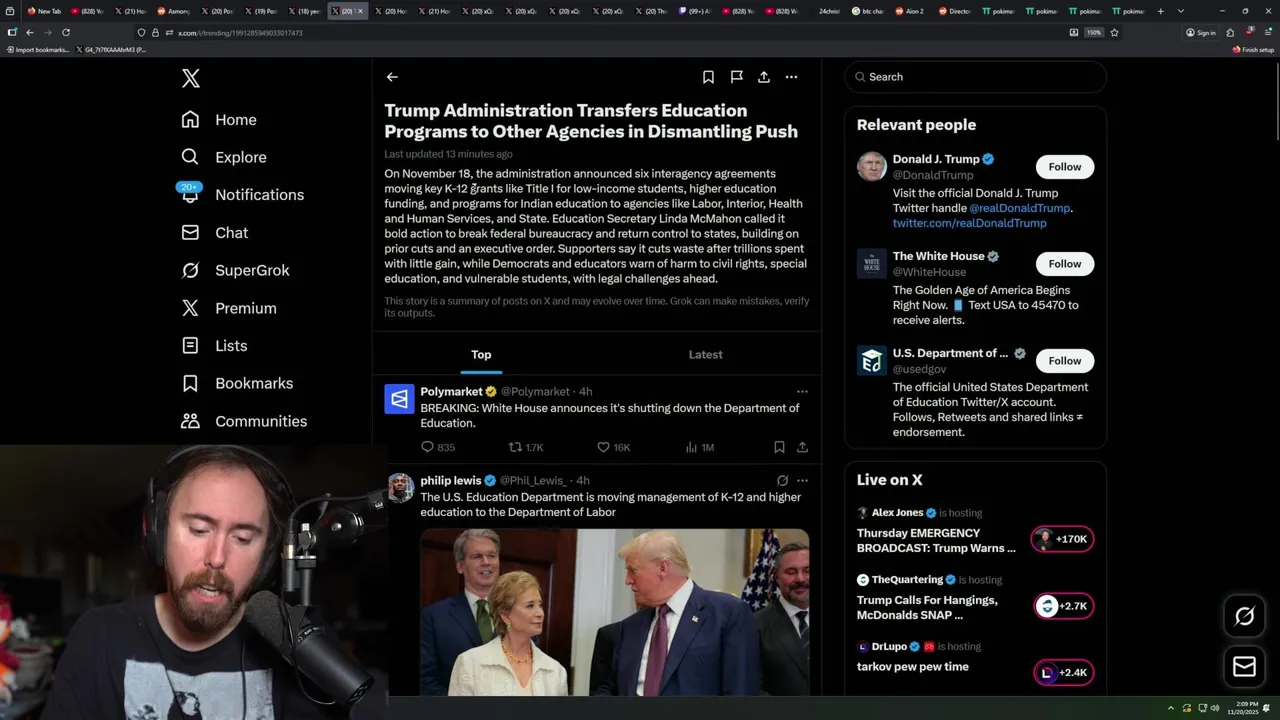Follow Donald J. Trump
This screenshot has width=1280, height=720.
tap(1065, 167)
